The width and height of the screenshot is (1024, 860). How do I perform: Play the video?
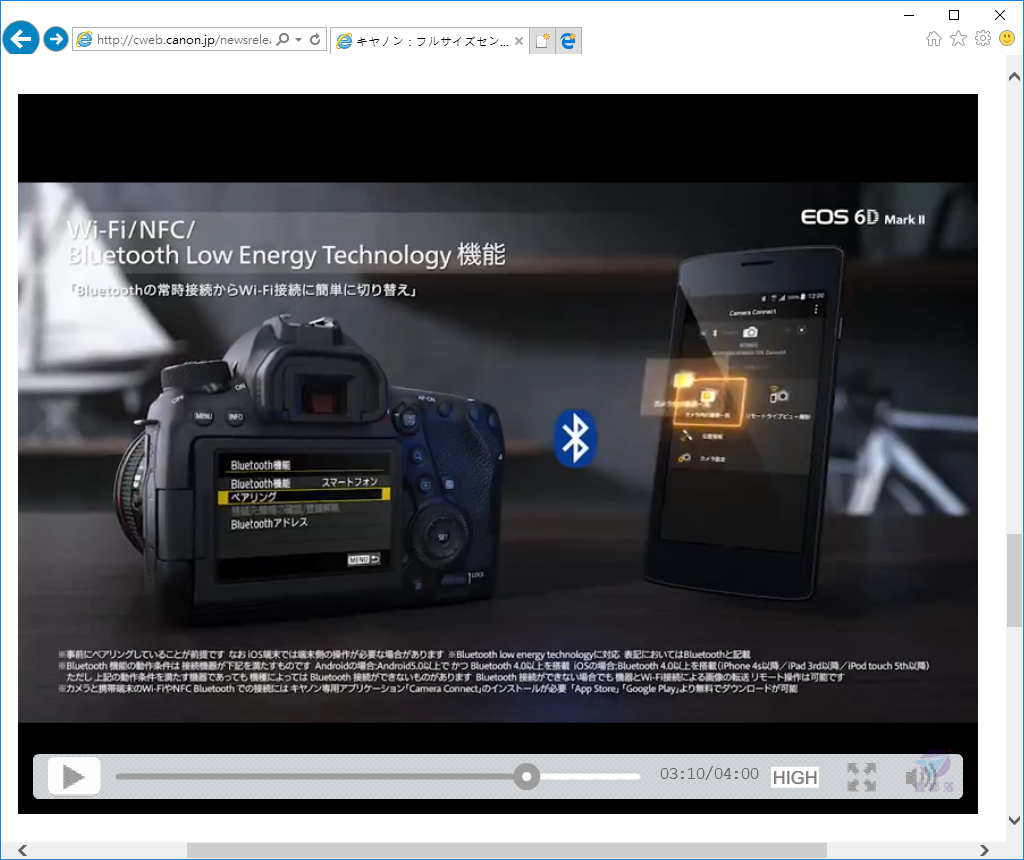pos(74,776)
